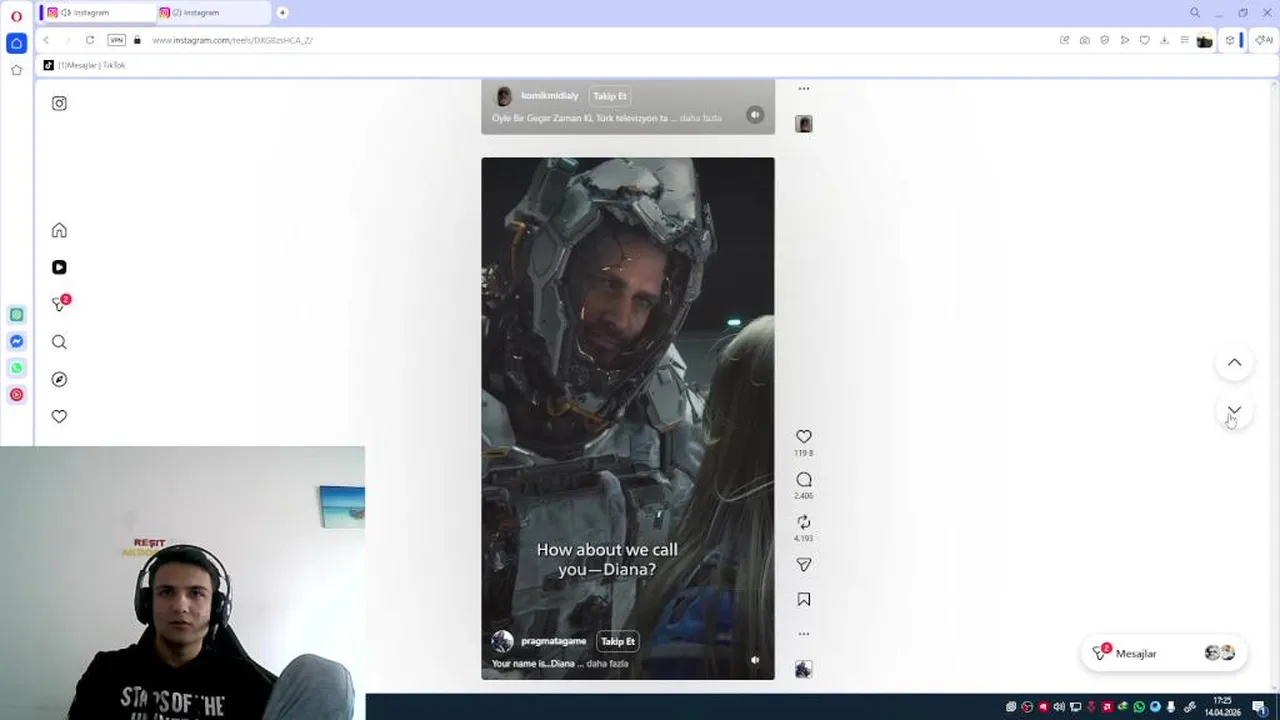Follow komikmidialy with Takip Et button

tap(609, 96)
